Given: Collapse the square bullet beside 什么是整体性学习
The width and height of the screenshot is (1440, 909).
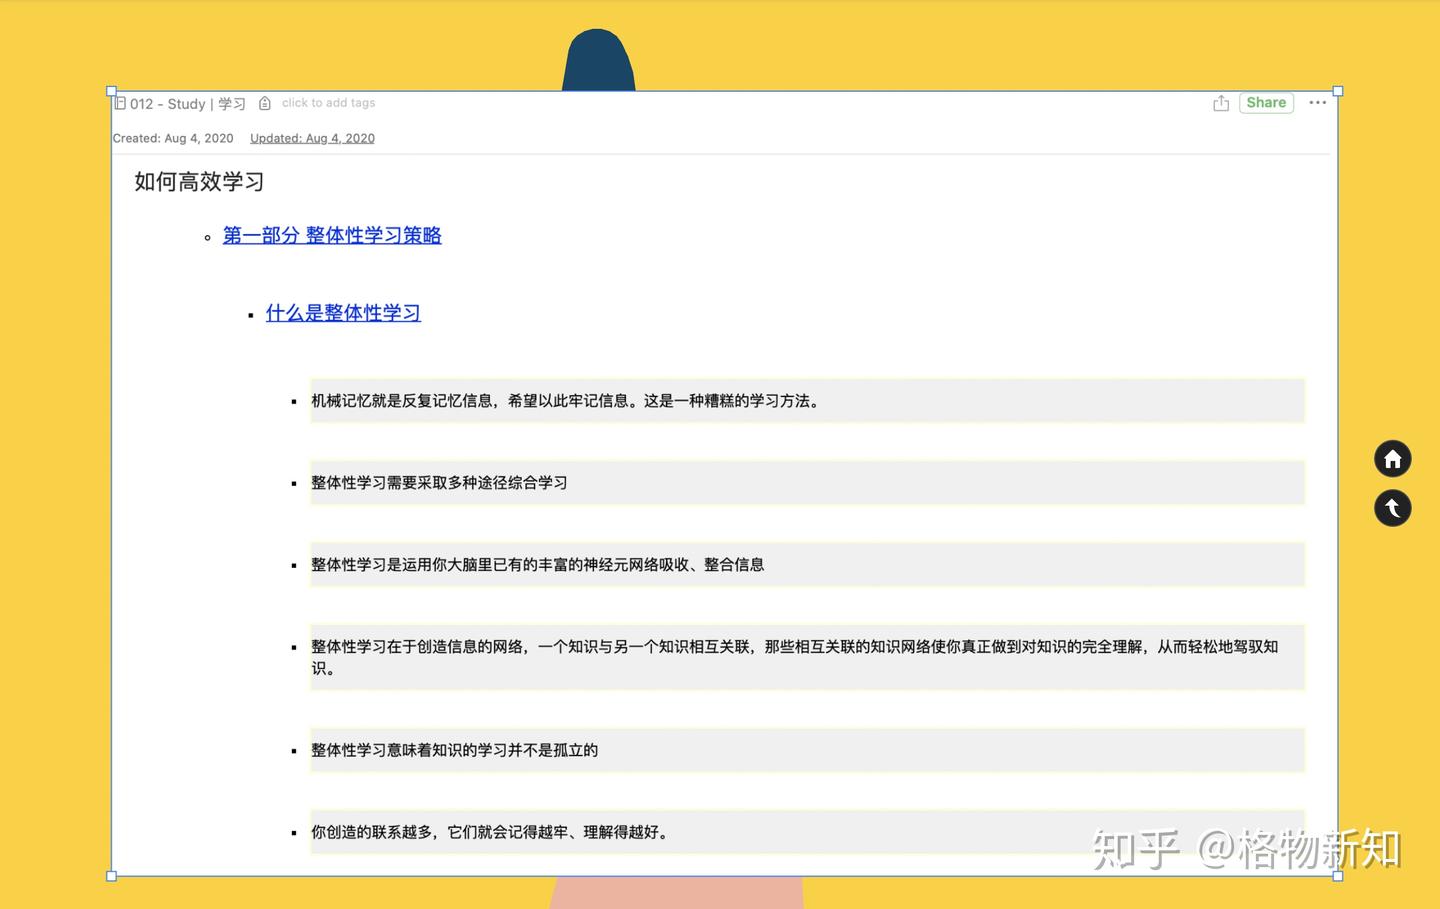Looking at the screenshot, I should coord(250,314).
